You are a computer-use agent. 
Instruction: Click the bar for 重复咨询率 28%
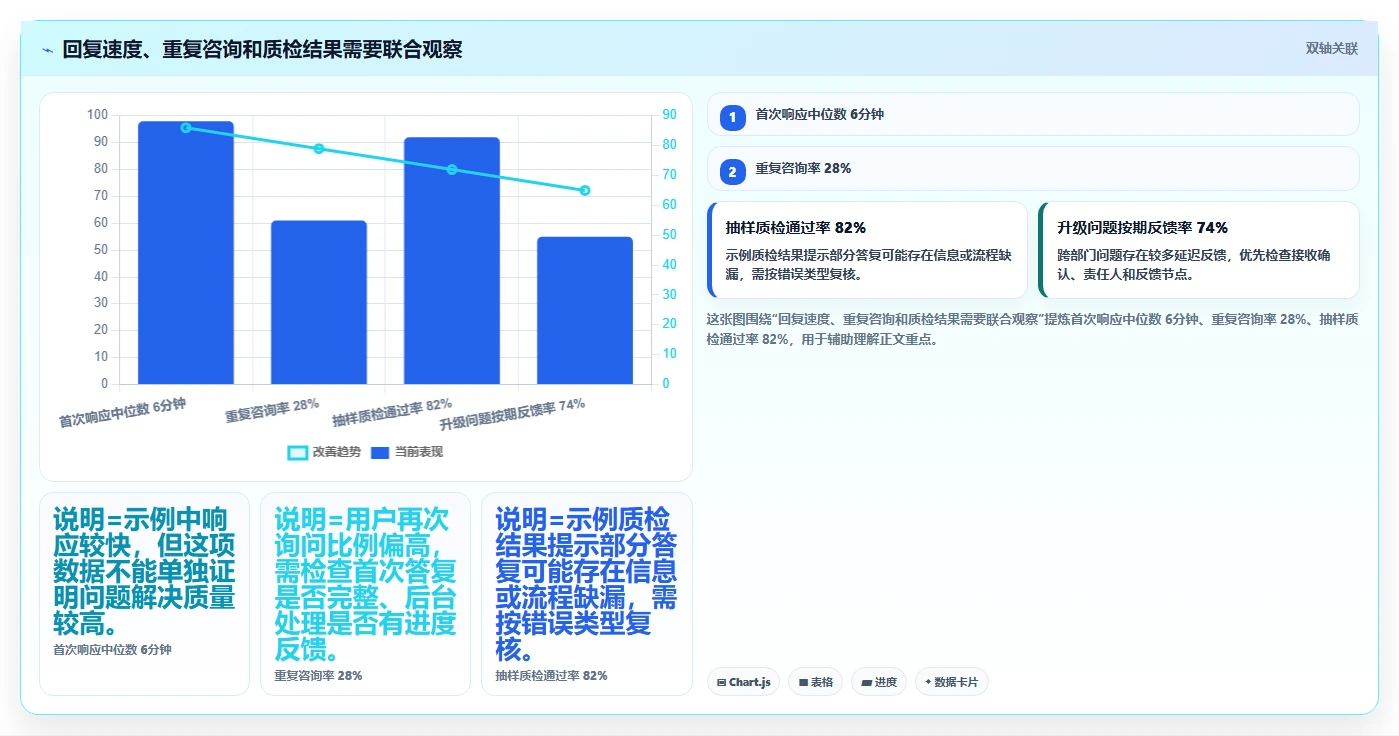319,302
